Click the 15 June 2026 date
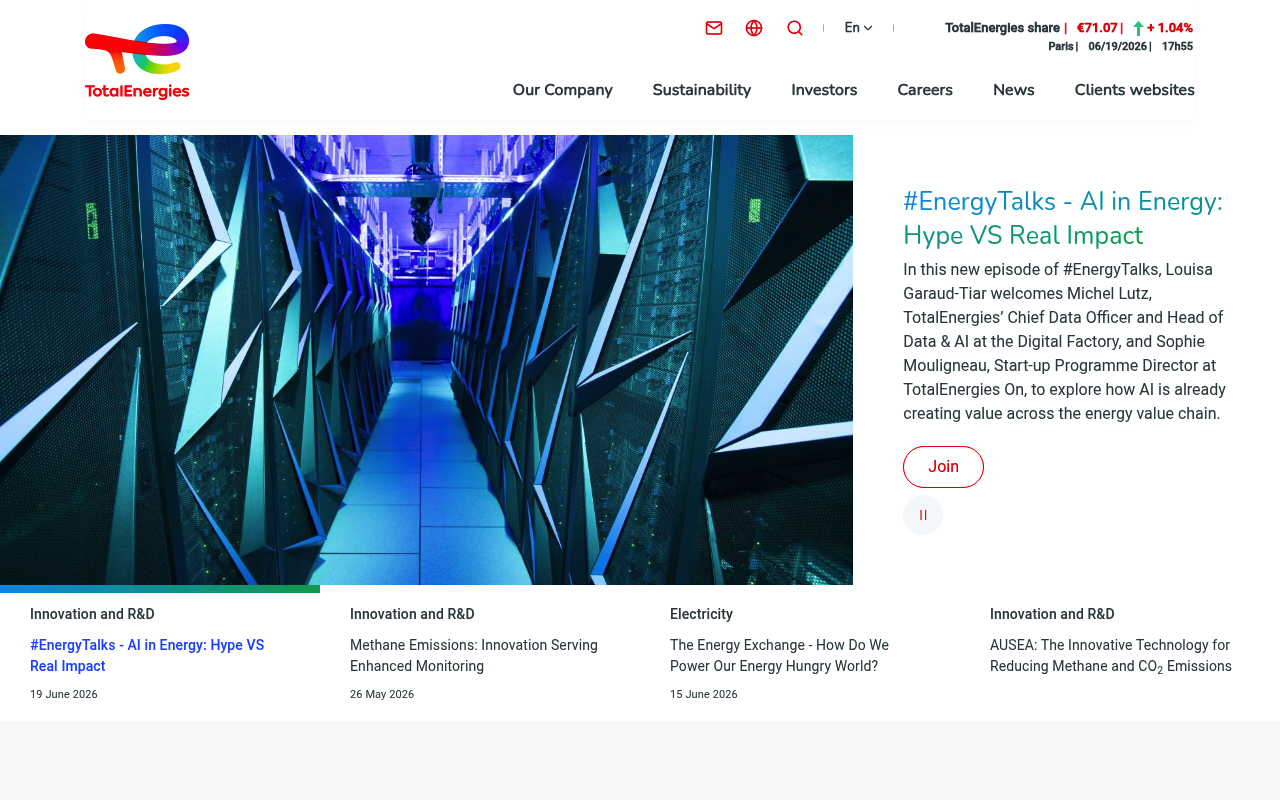 point(704,694)
